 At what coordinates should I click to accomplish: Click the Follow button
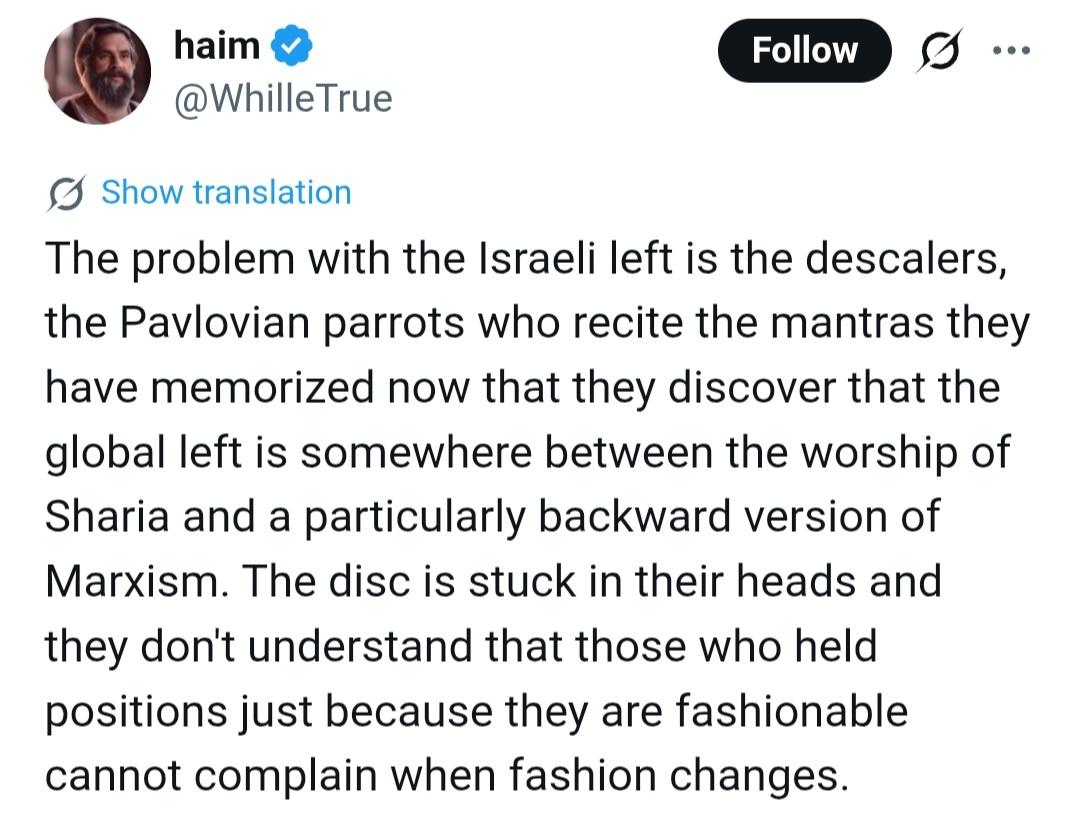point(804,50)
